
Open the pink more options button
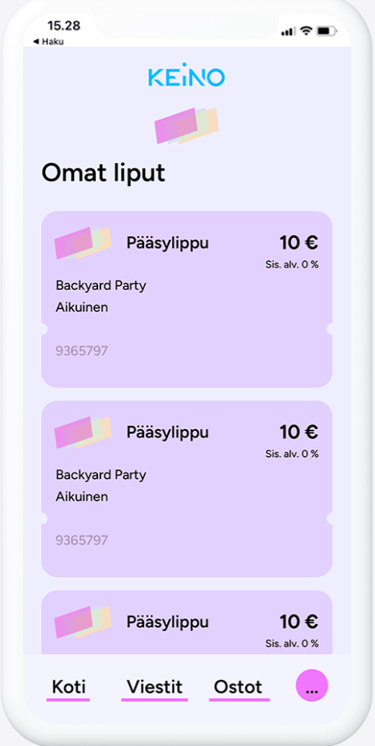pos(312,686)
